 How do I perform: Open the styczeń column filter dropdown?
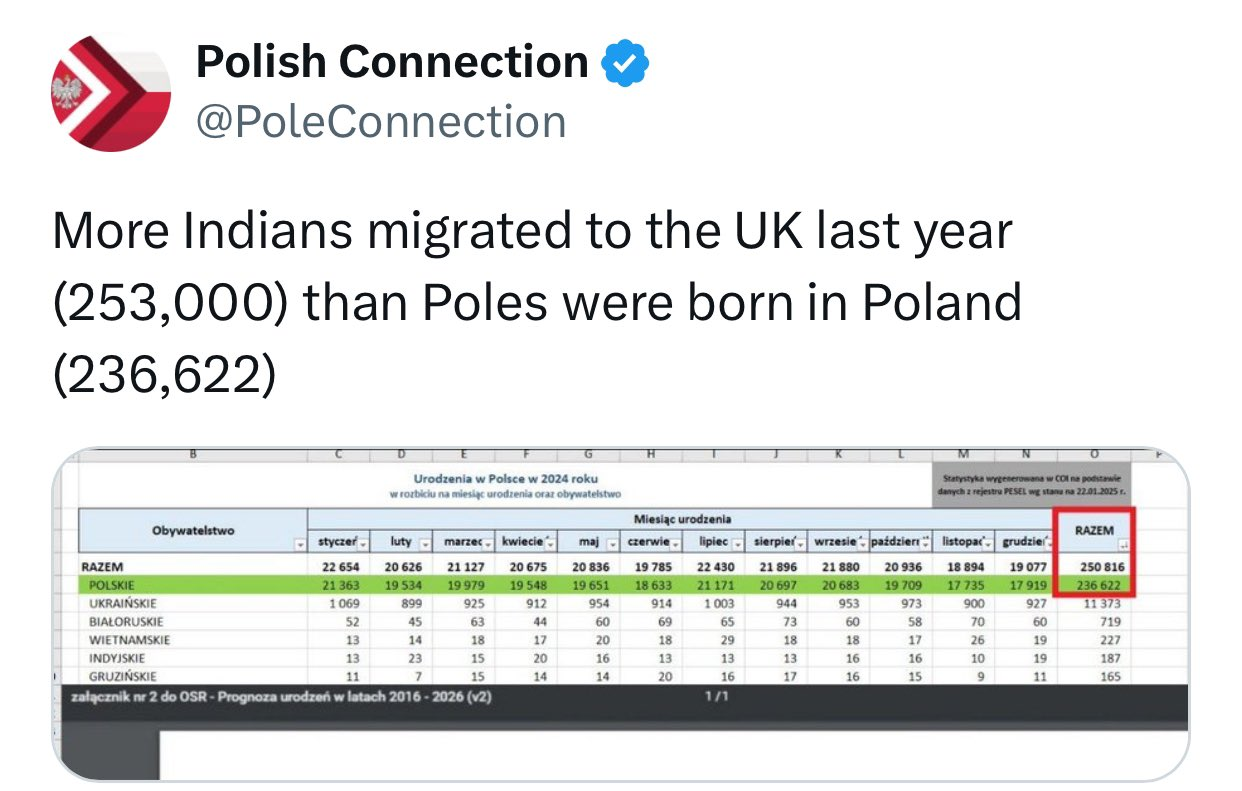pos(364,543)
